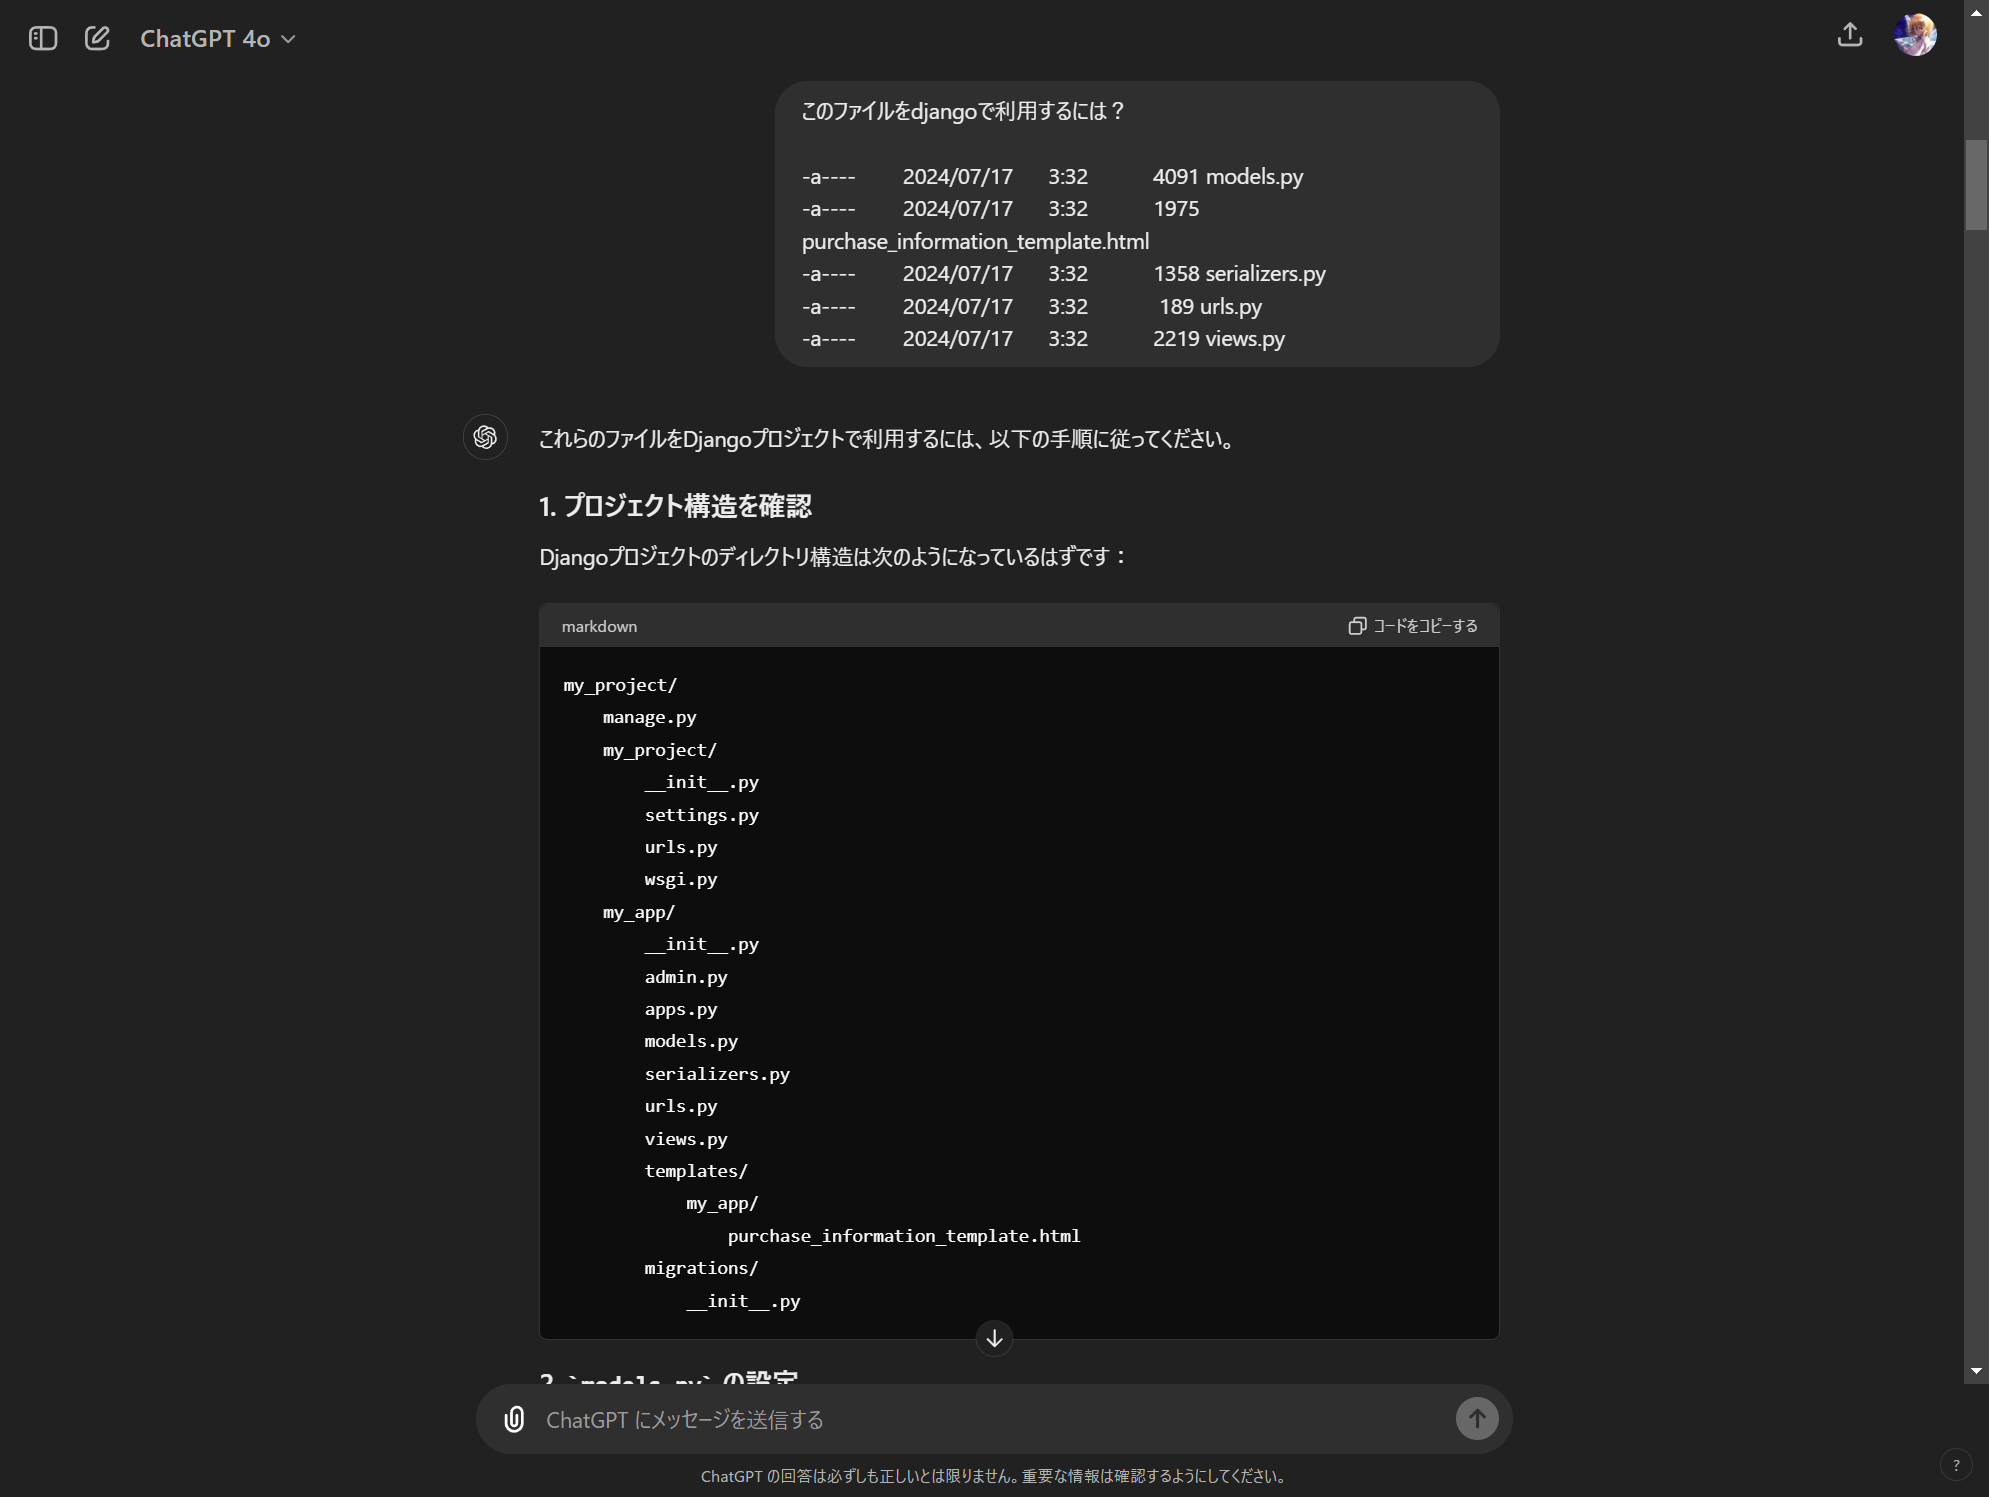
Task: Jump to bottom with the down-arrow button
Action: [994, 1339]
